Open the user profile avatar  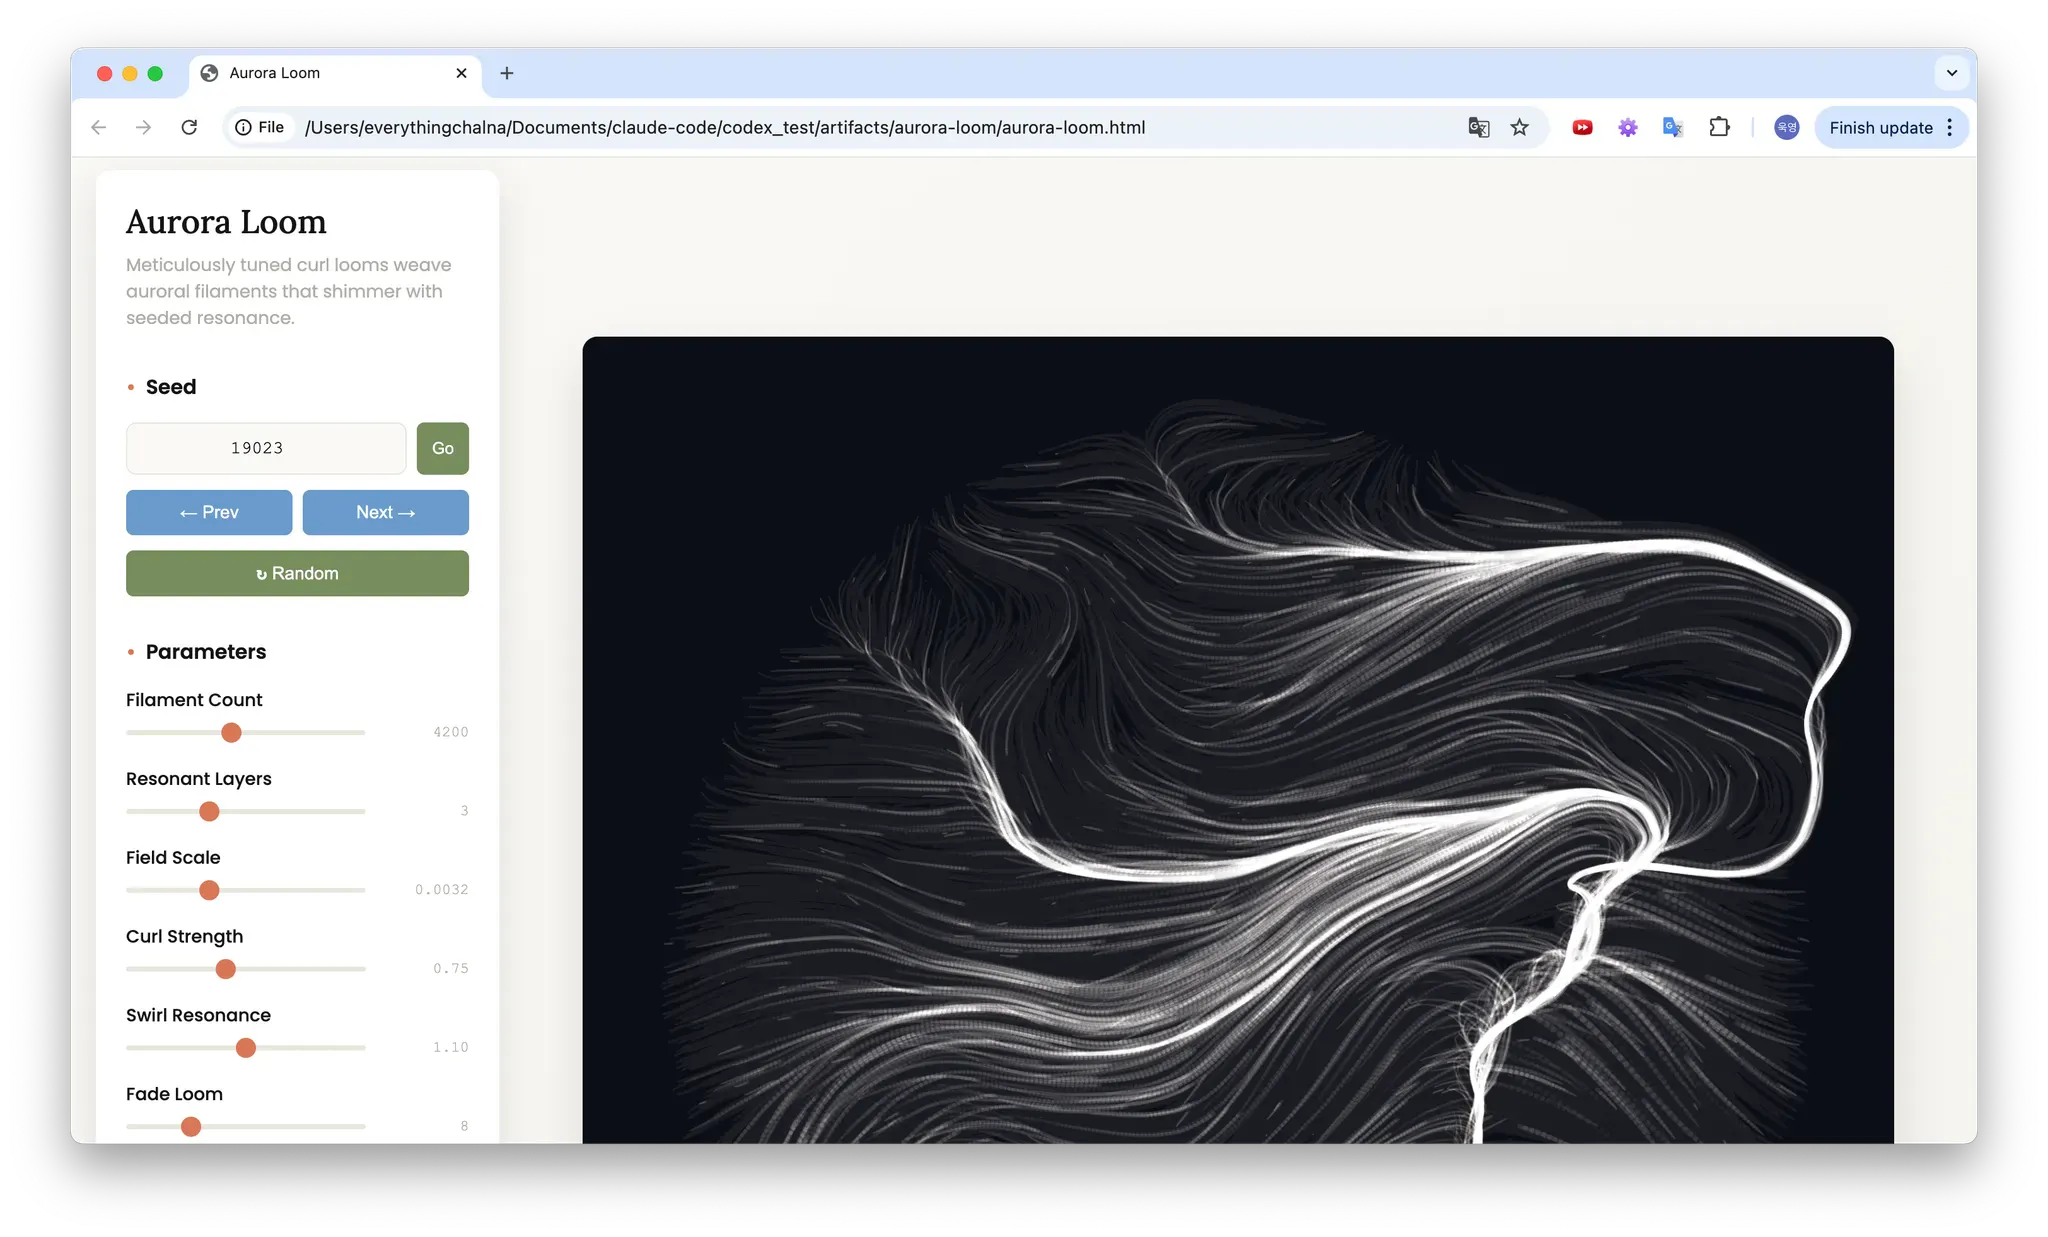(1786, 127)
